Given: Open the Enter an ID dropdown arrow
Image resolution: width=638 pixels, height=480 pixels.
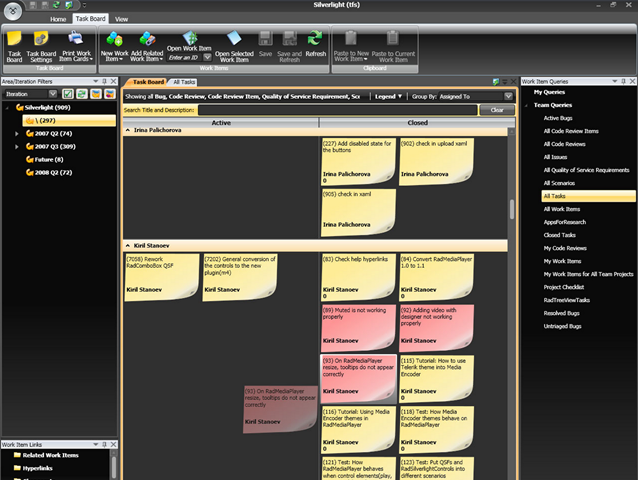Looking at the screenshot, I should pyautogui.click(x=207, y=57).
